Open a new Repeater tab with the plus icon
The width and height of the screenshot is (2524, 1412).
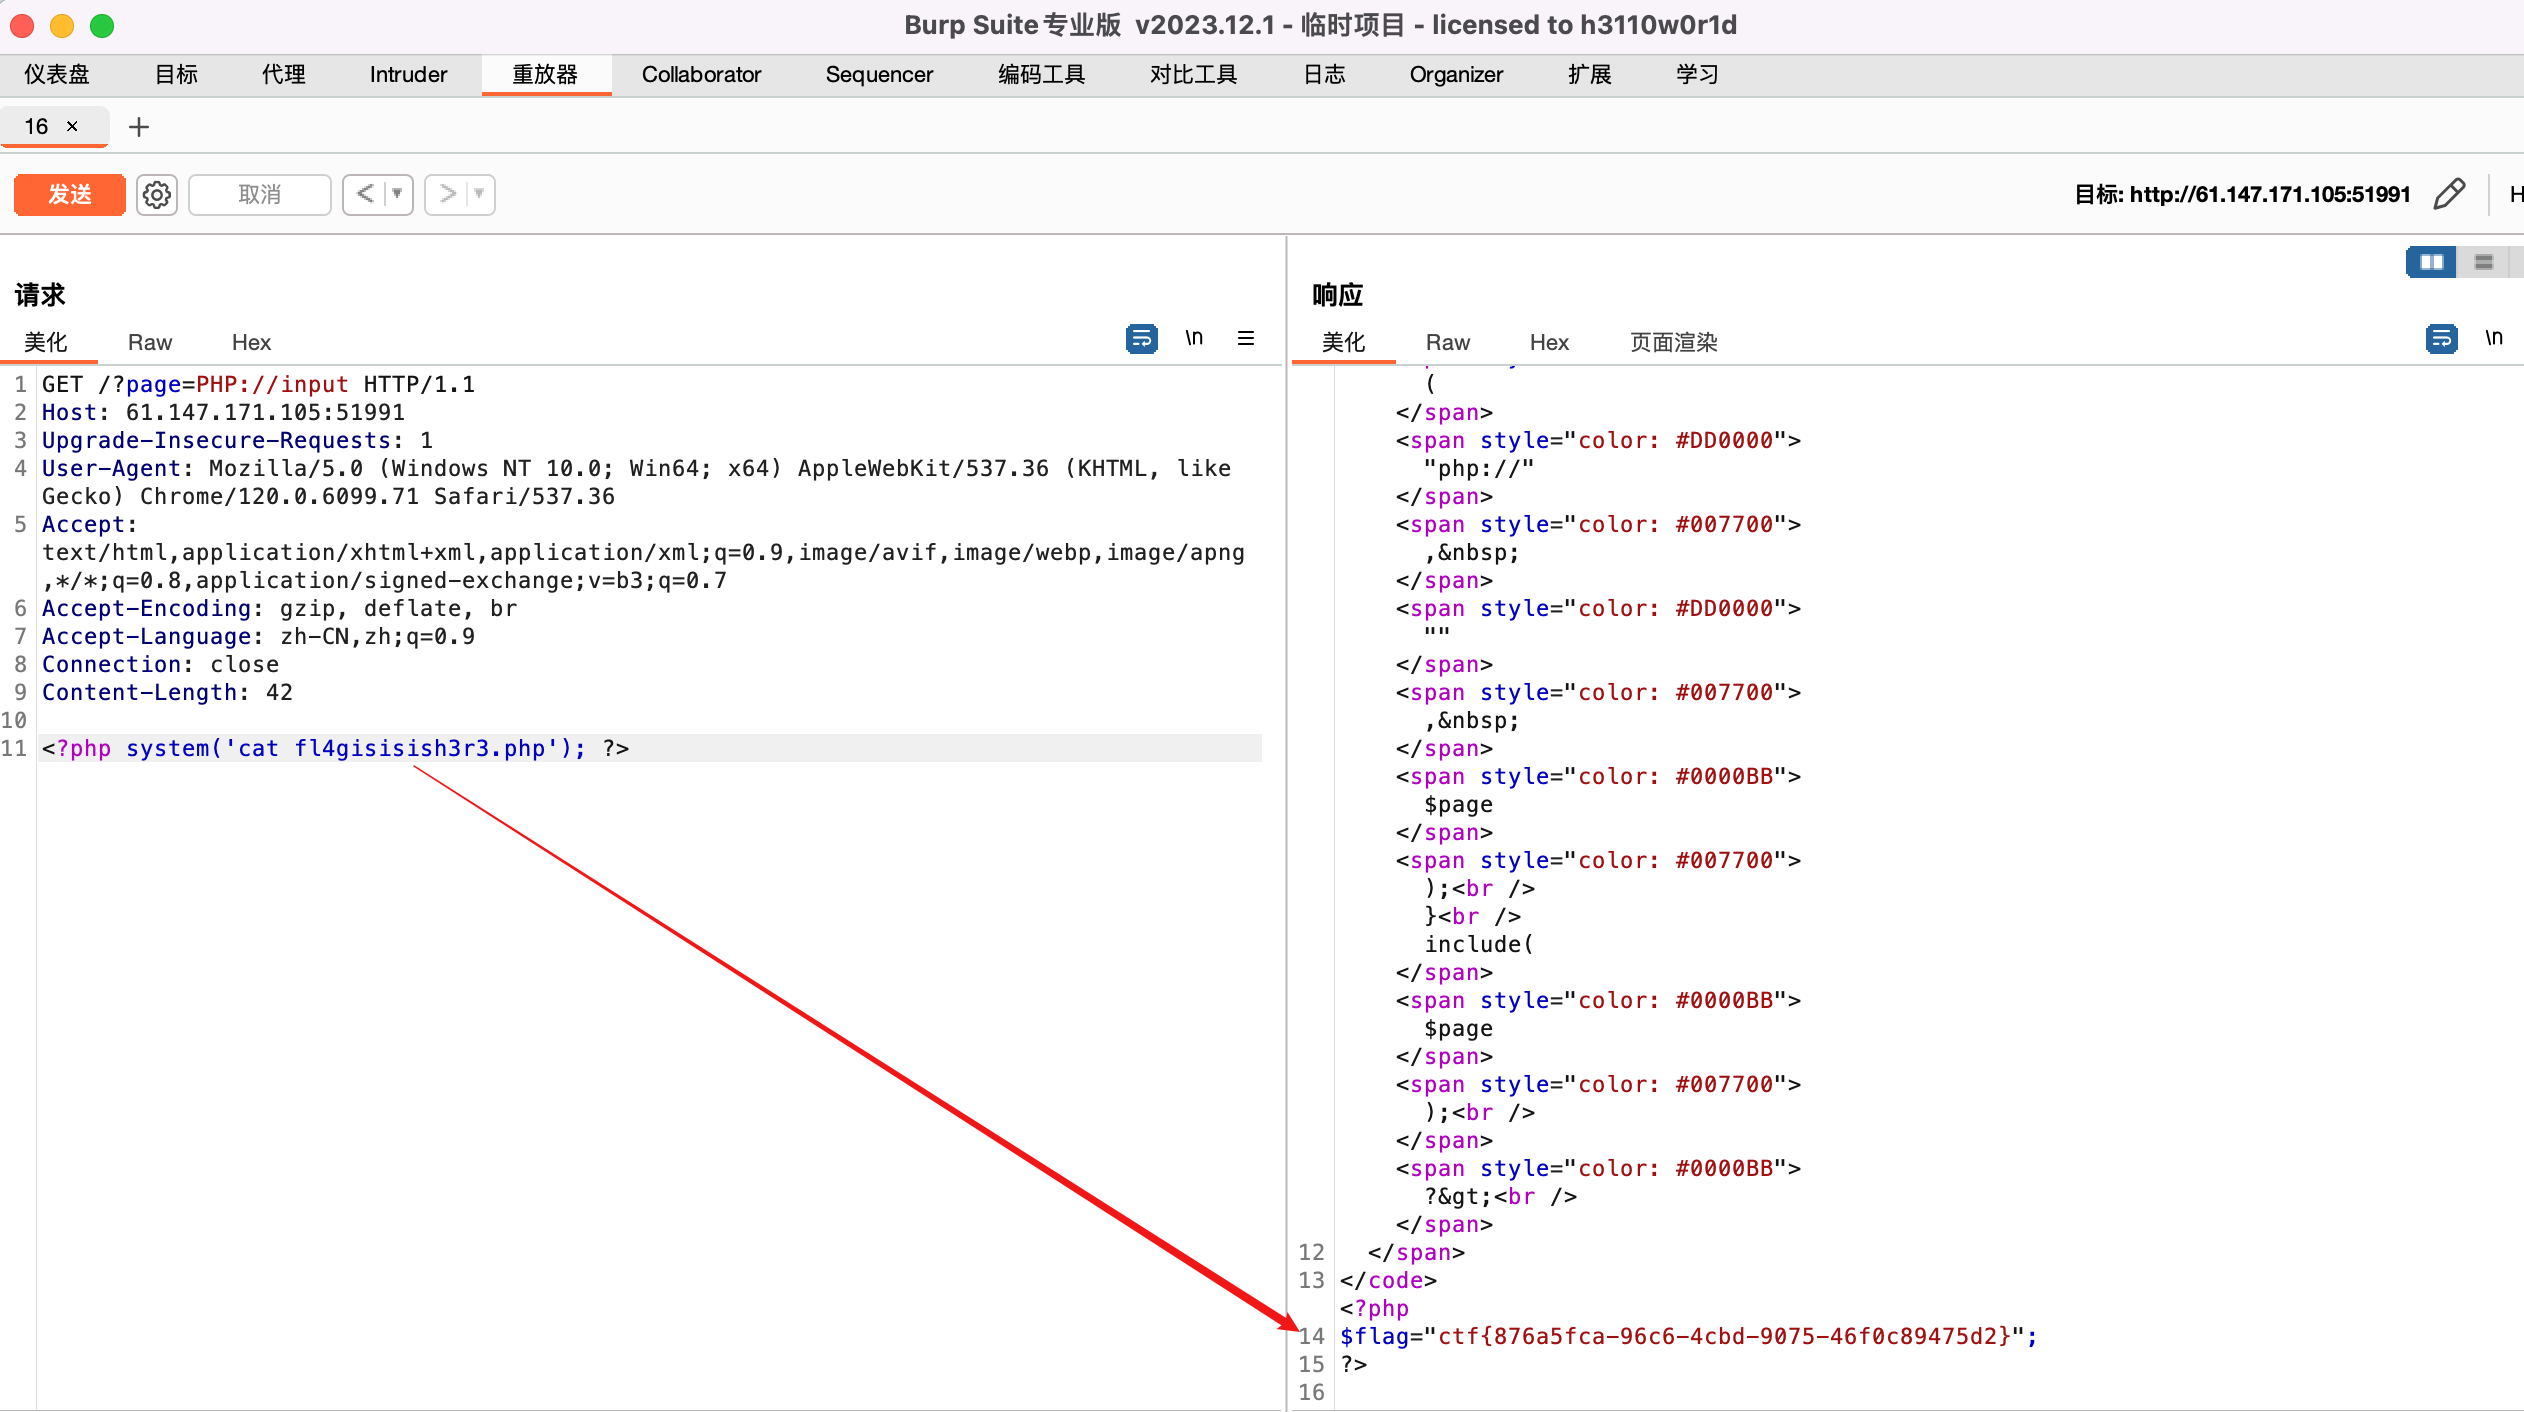tap(138, 126)
